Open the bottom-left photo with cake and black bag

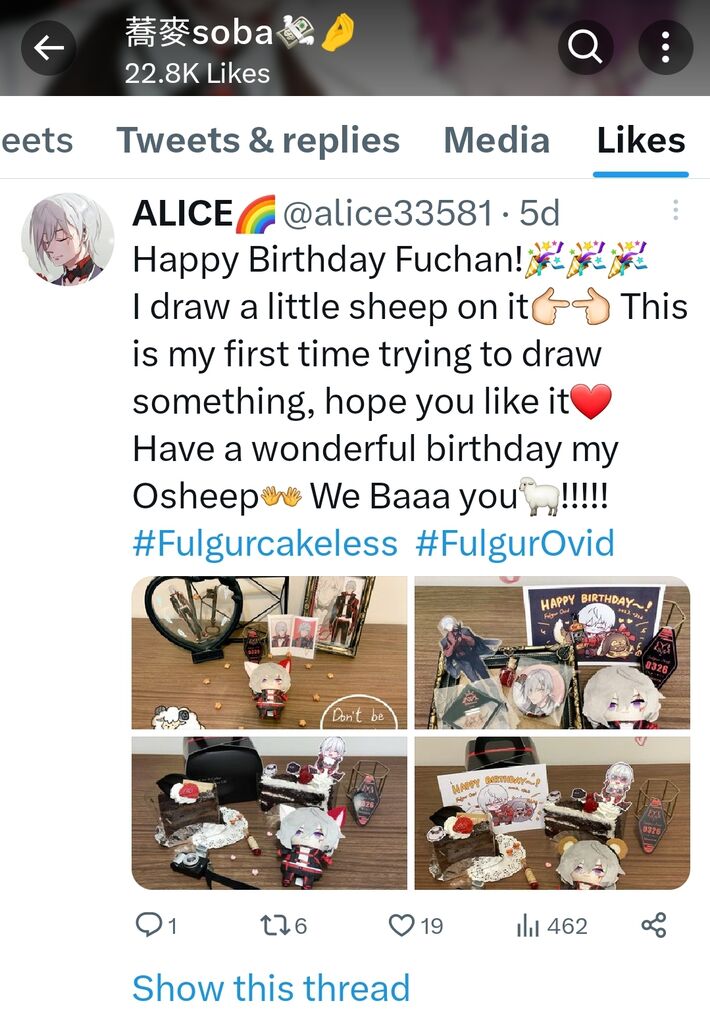269,813
